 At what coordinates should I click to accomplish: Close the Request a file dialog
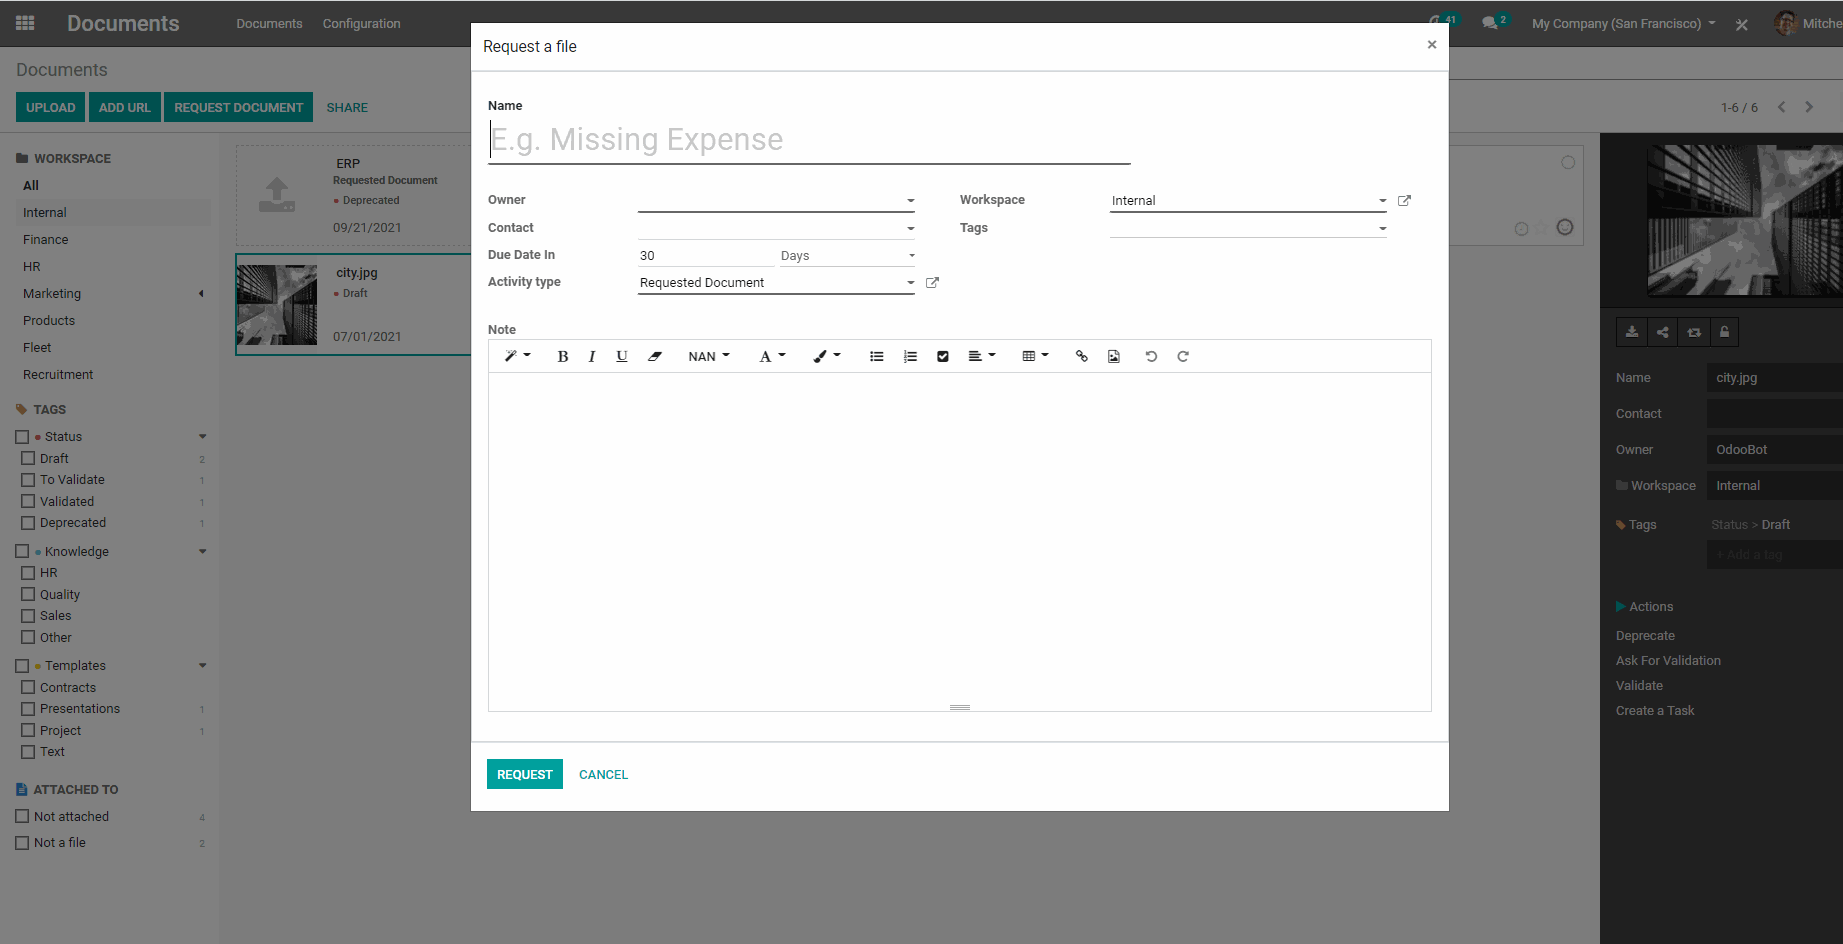click(1432, 45)
